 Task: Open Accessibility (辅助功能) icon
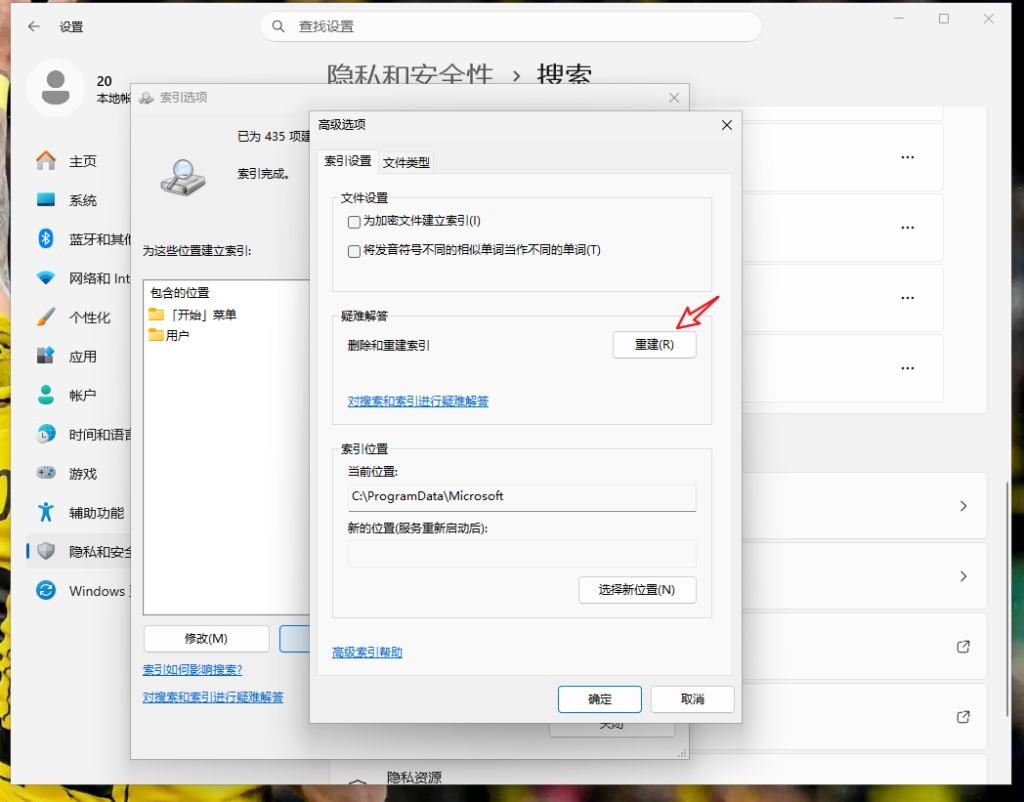point(46,512)
